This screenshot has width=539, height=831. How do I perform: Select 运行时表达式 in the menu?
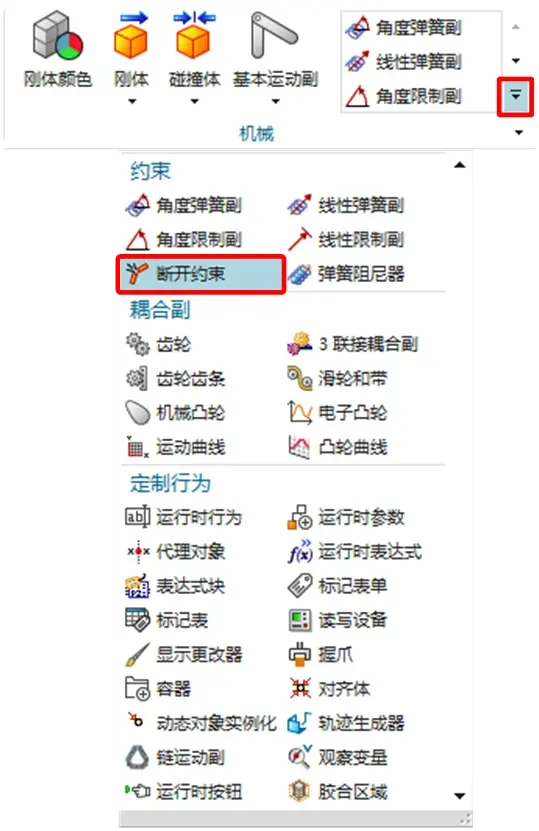(x=355, y=551)
